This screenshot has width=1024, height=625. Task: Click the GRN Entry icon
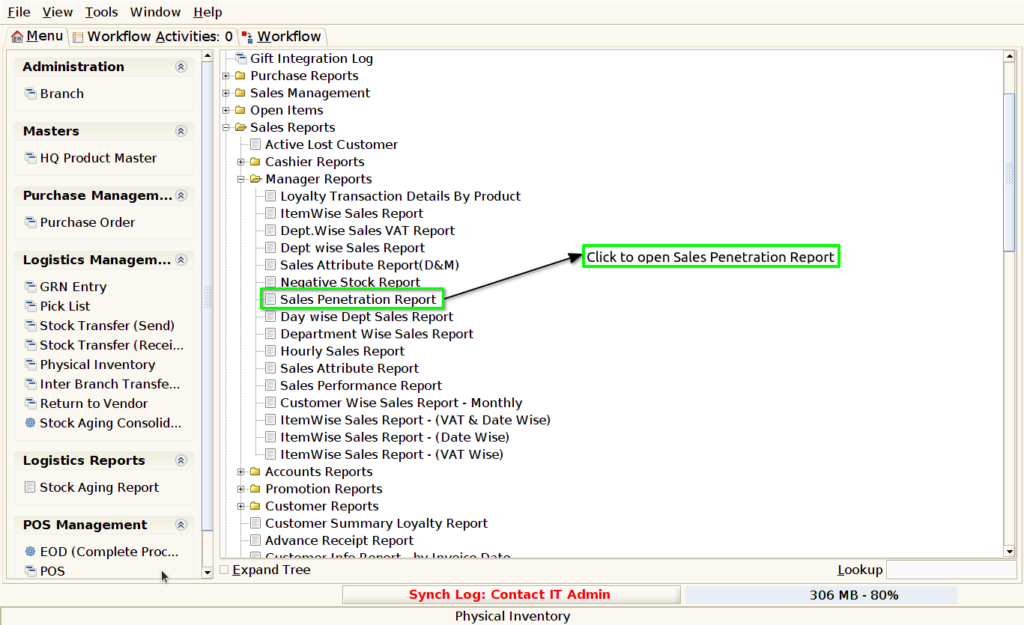(30, 286)
